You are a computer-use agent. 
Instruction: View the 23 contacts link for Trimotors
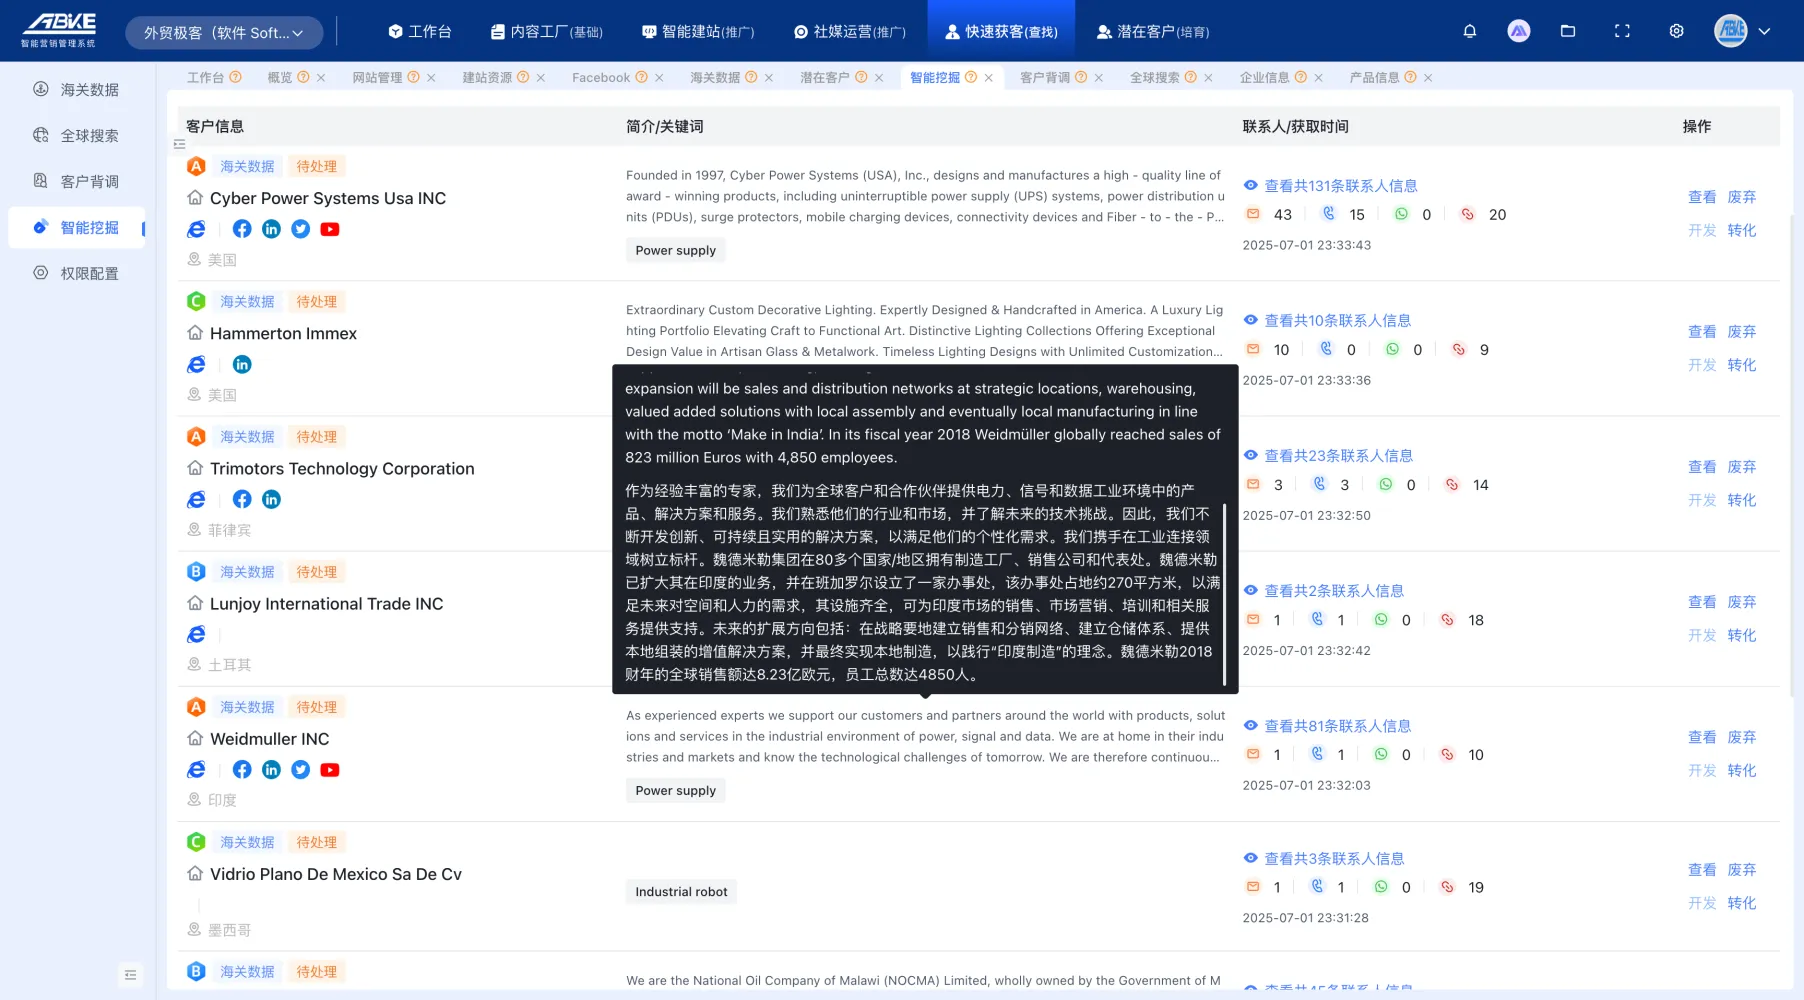click(x=1338, y=456)
